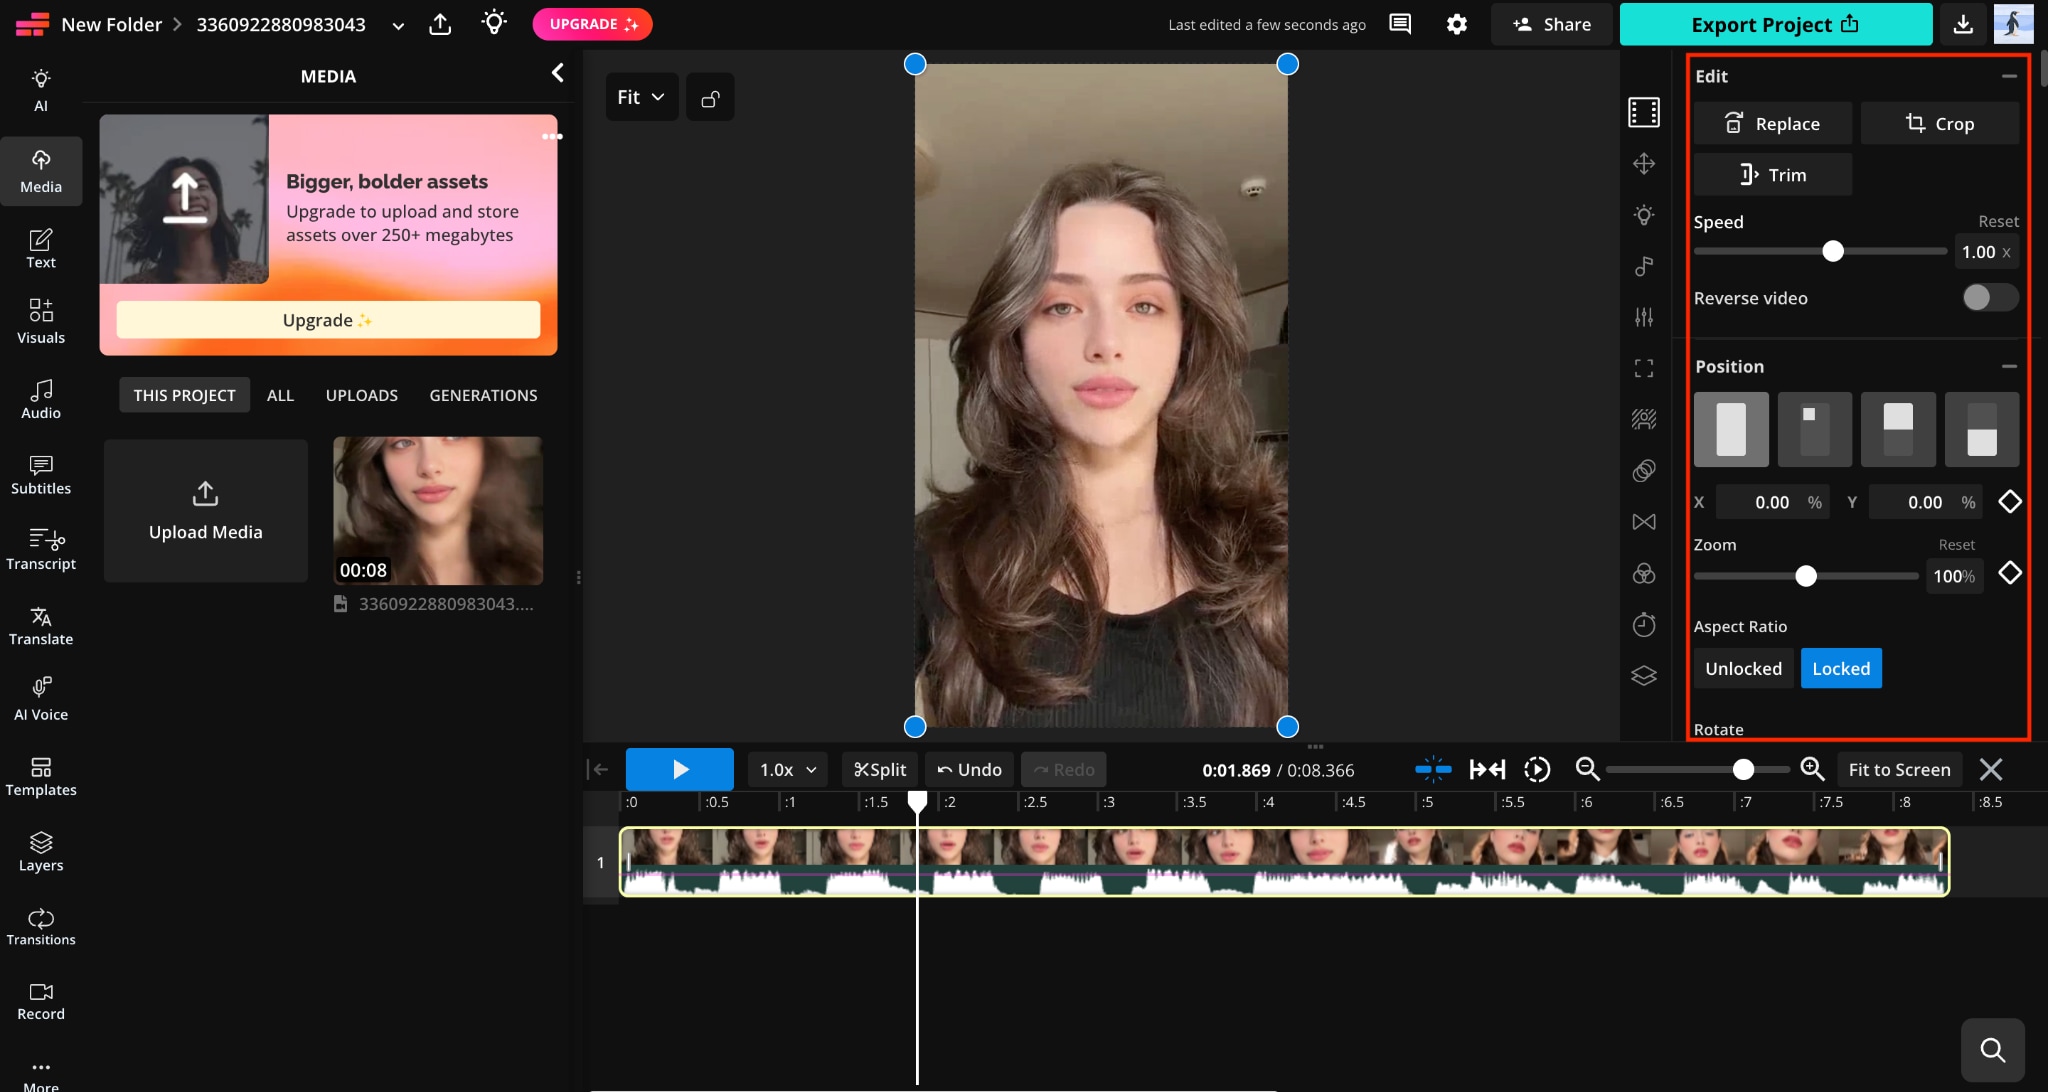The image size is (2048, 1092).
Task: Open the Transcript sidebar panel
Action: coord(41,550)
